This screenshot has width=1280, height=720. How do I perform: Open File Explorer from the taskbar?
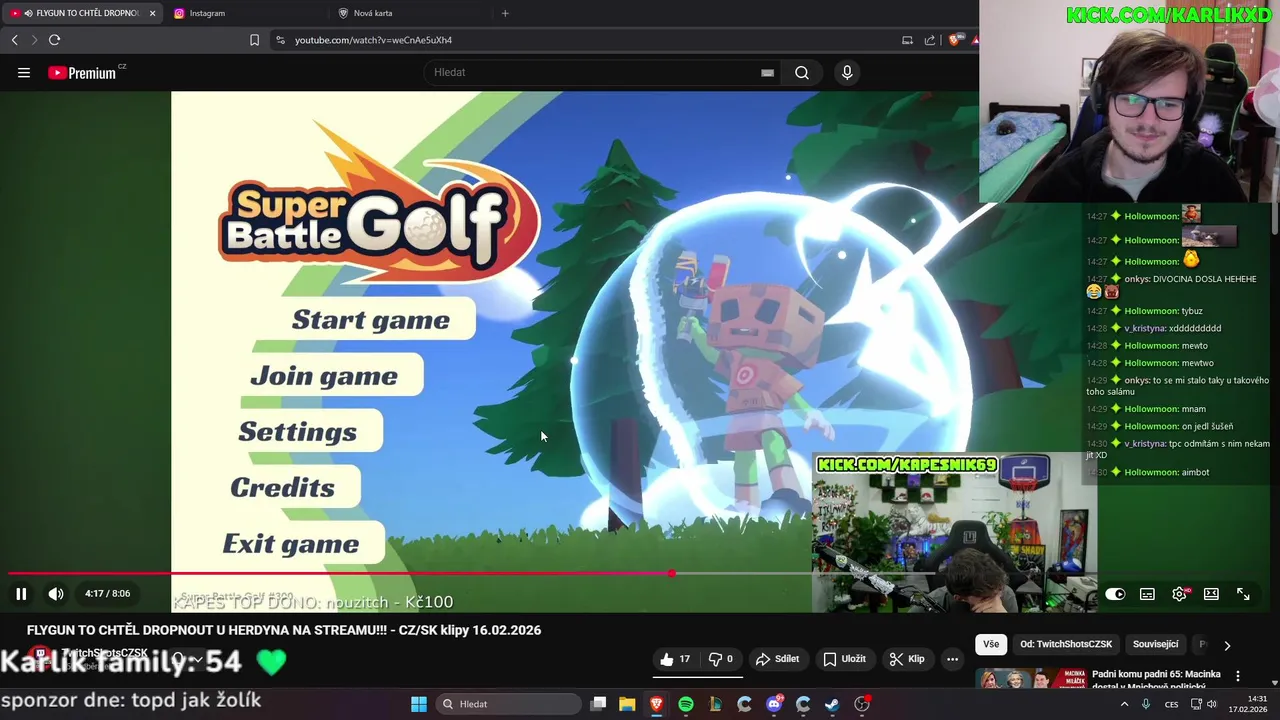[x=627, y=704]
